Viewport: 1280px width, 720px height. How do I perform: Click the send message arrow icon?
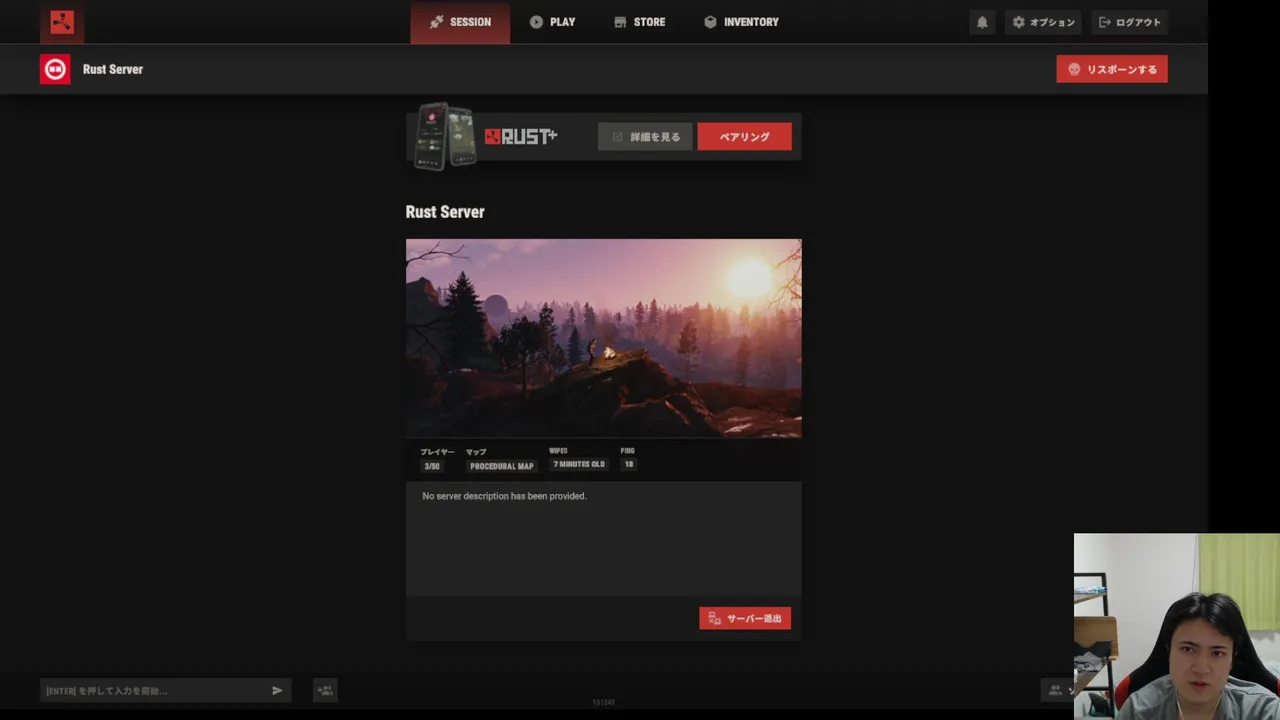click(278, 690)
